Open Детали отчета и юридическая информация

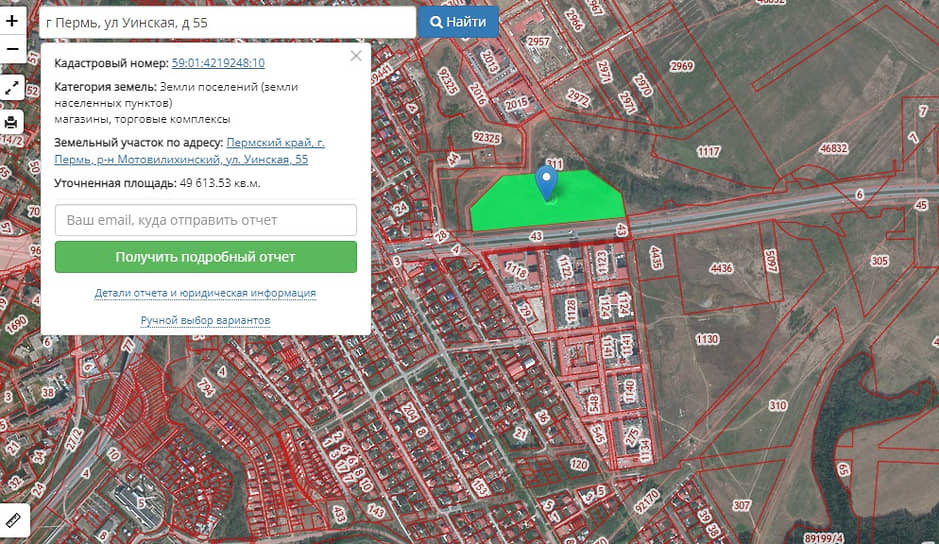205,293
